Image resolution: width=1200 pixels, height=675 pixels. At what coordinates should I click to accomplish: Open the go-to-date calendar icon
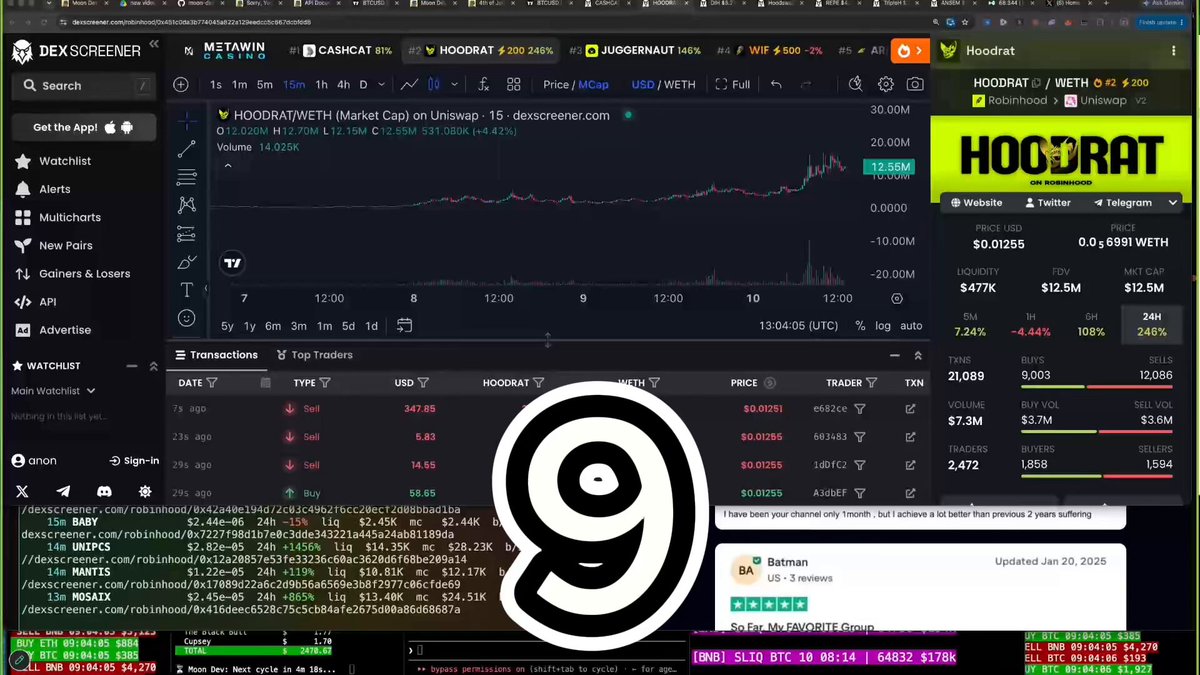click(404, 326)
